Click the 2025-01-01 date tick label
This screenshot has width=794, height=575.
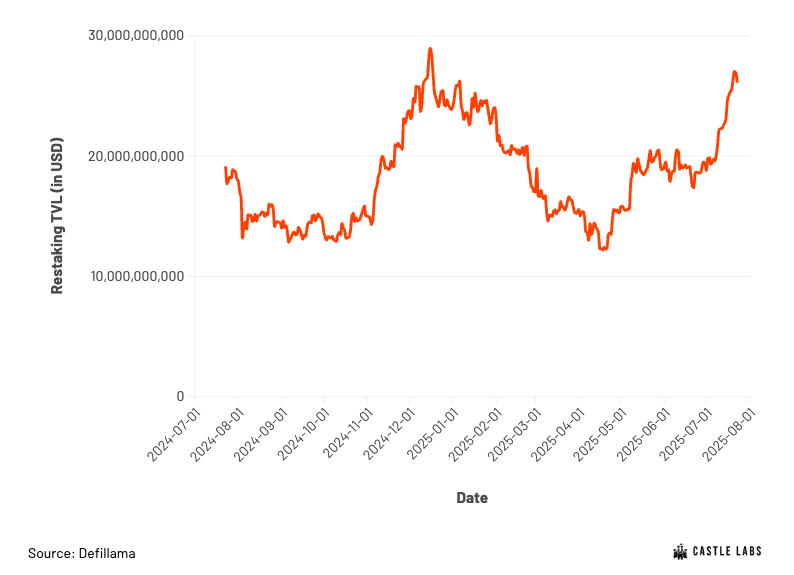pyautogui.click(x=431, y=435)
